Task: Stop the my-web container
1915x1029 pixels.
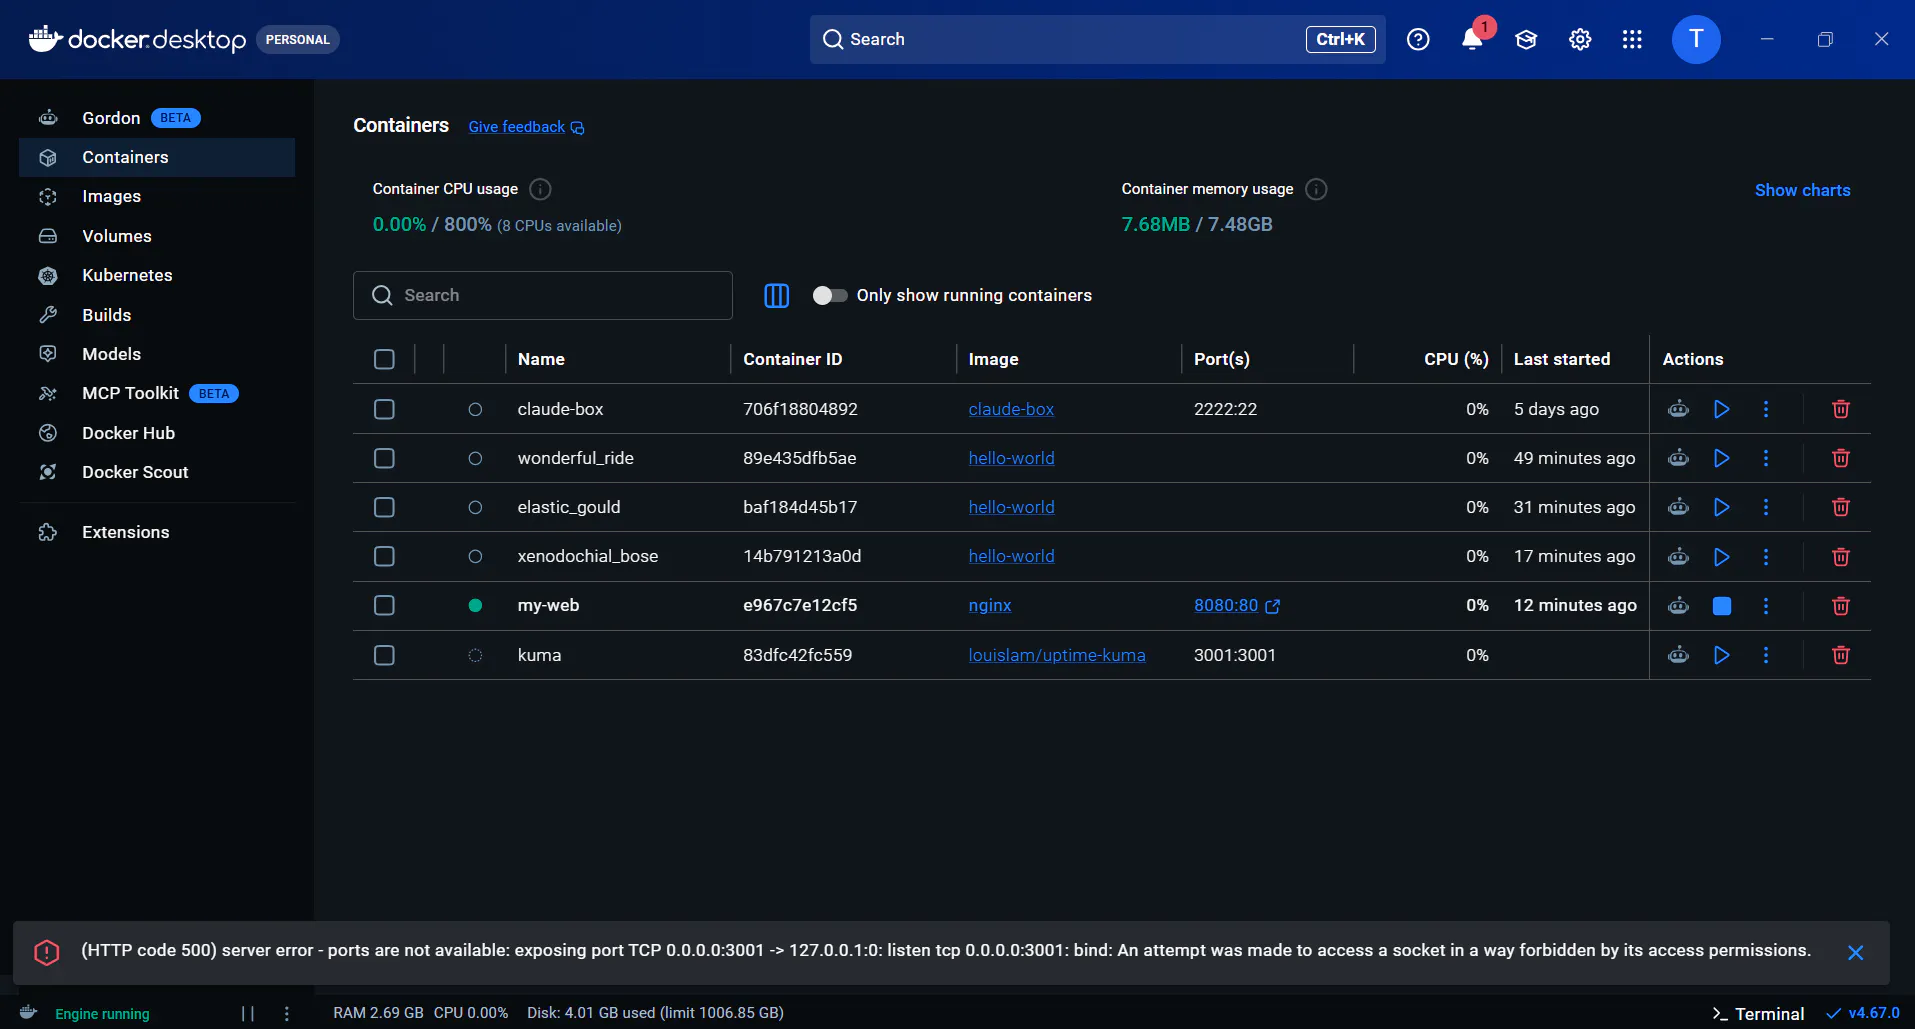Action: [1722, 606]
